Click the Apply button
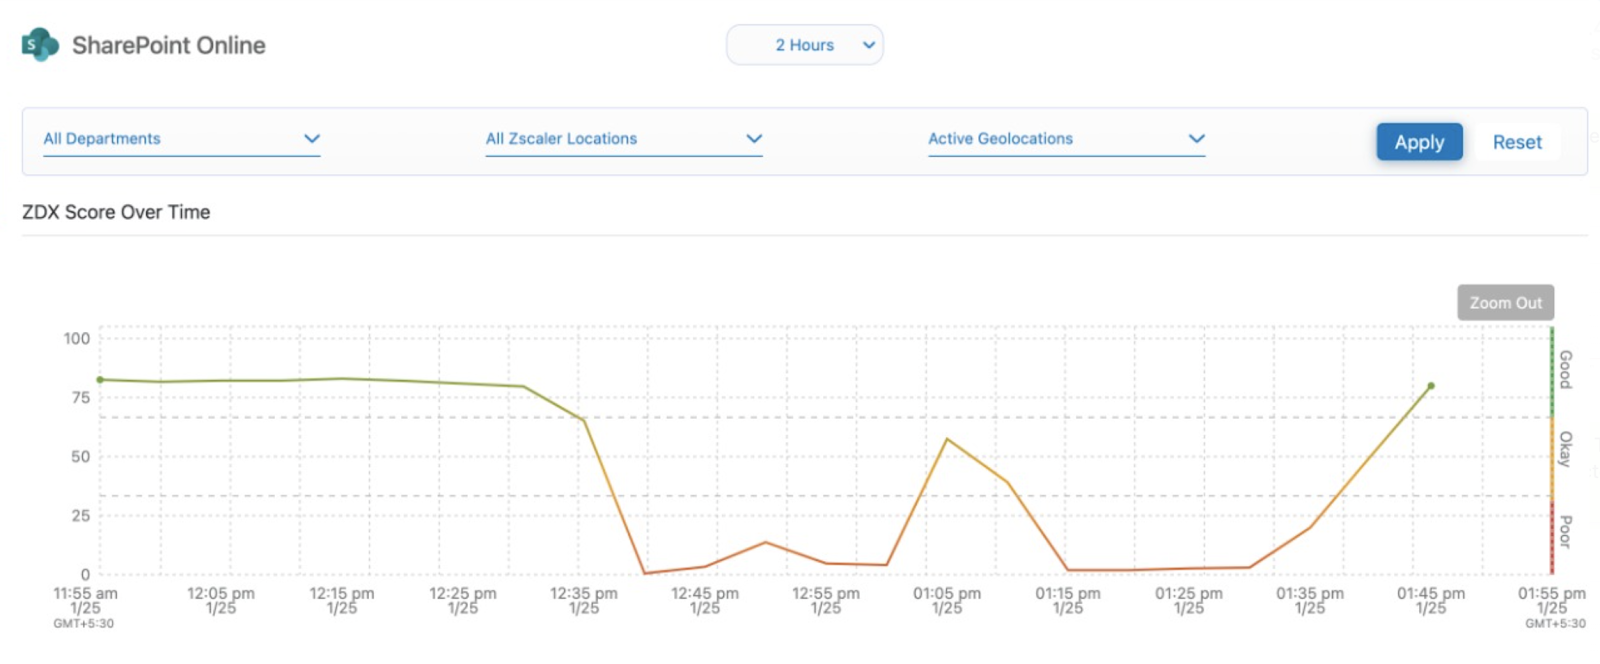1600x664 pixels. (1419, 142)
